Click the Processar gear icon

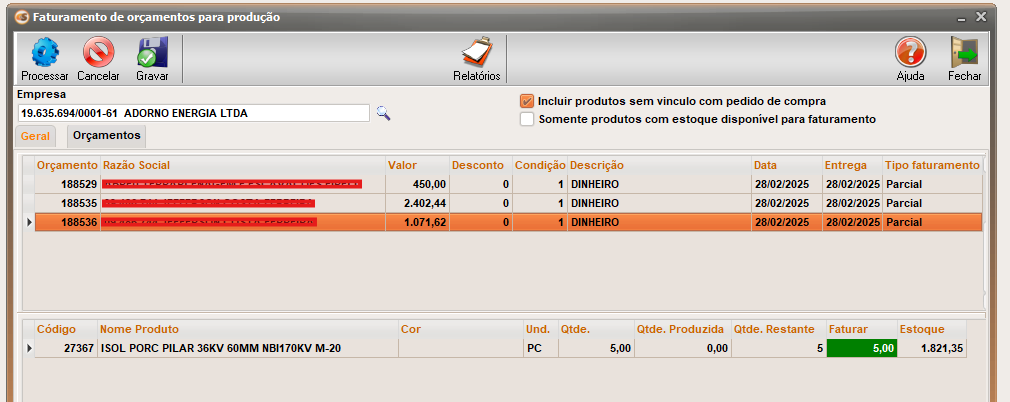44,52
